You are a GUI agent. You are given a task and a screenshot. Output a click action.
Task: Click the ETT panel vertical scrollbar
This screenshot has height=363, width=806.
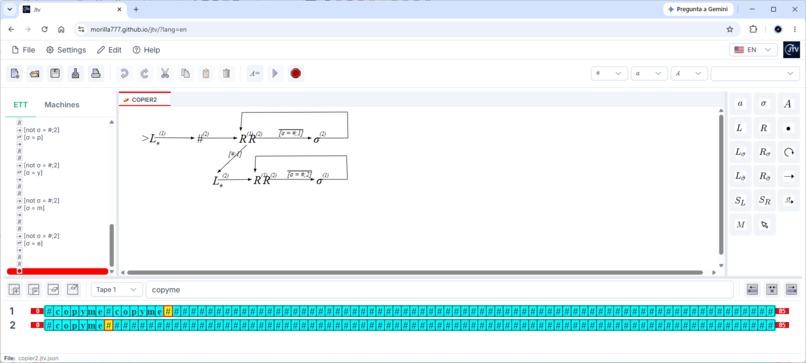coord(112,245)
